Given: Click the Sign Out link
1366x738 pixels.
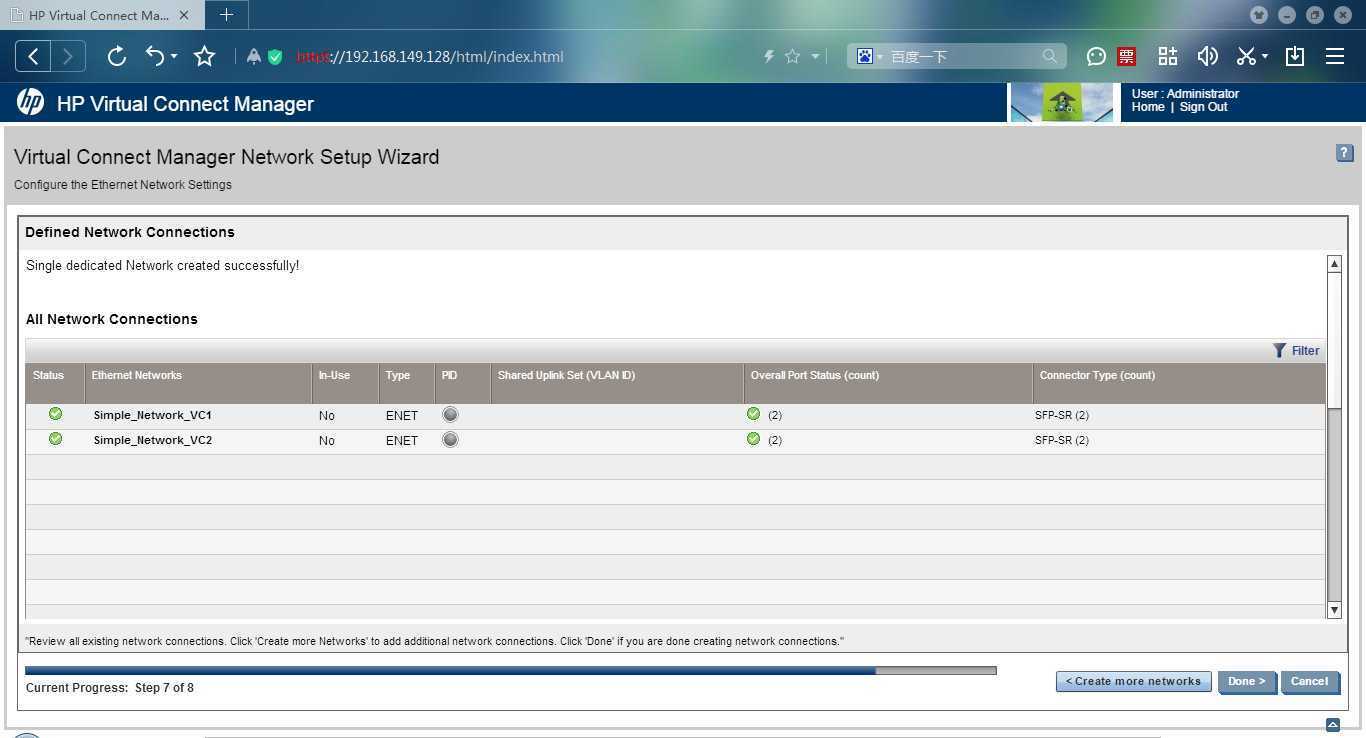Looking at the screenshot, I should pyautogui.click(x=1203, y=107).
